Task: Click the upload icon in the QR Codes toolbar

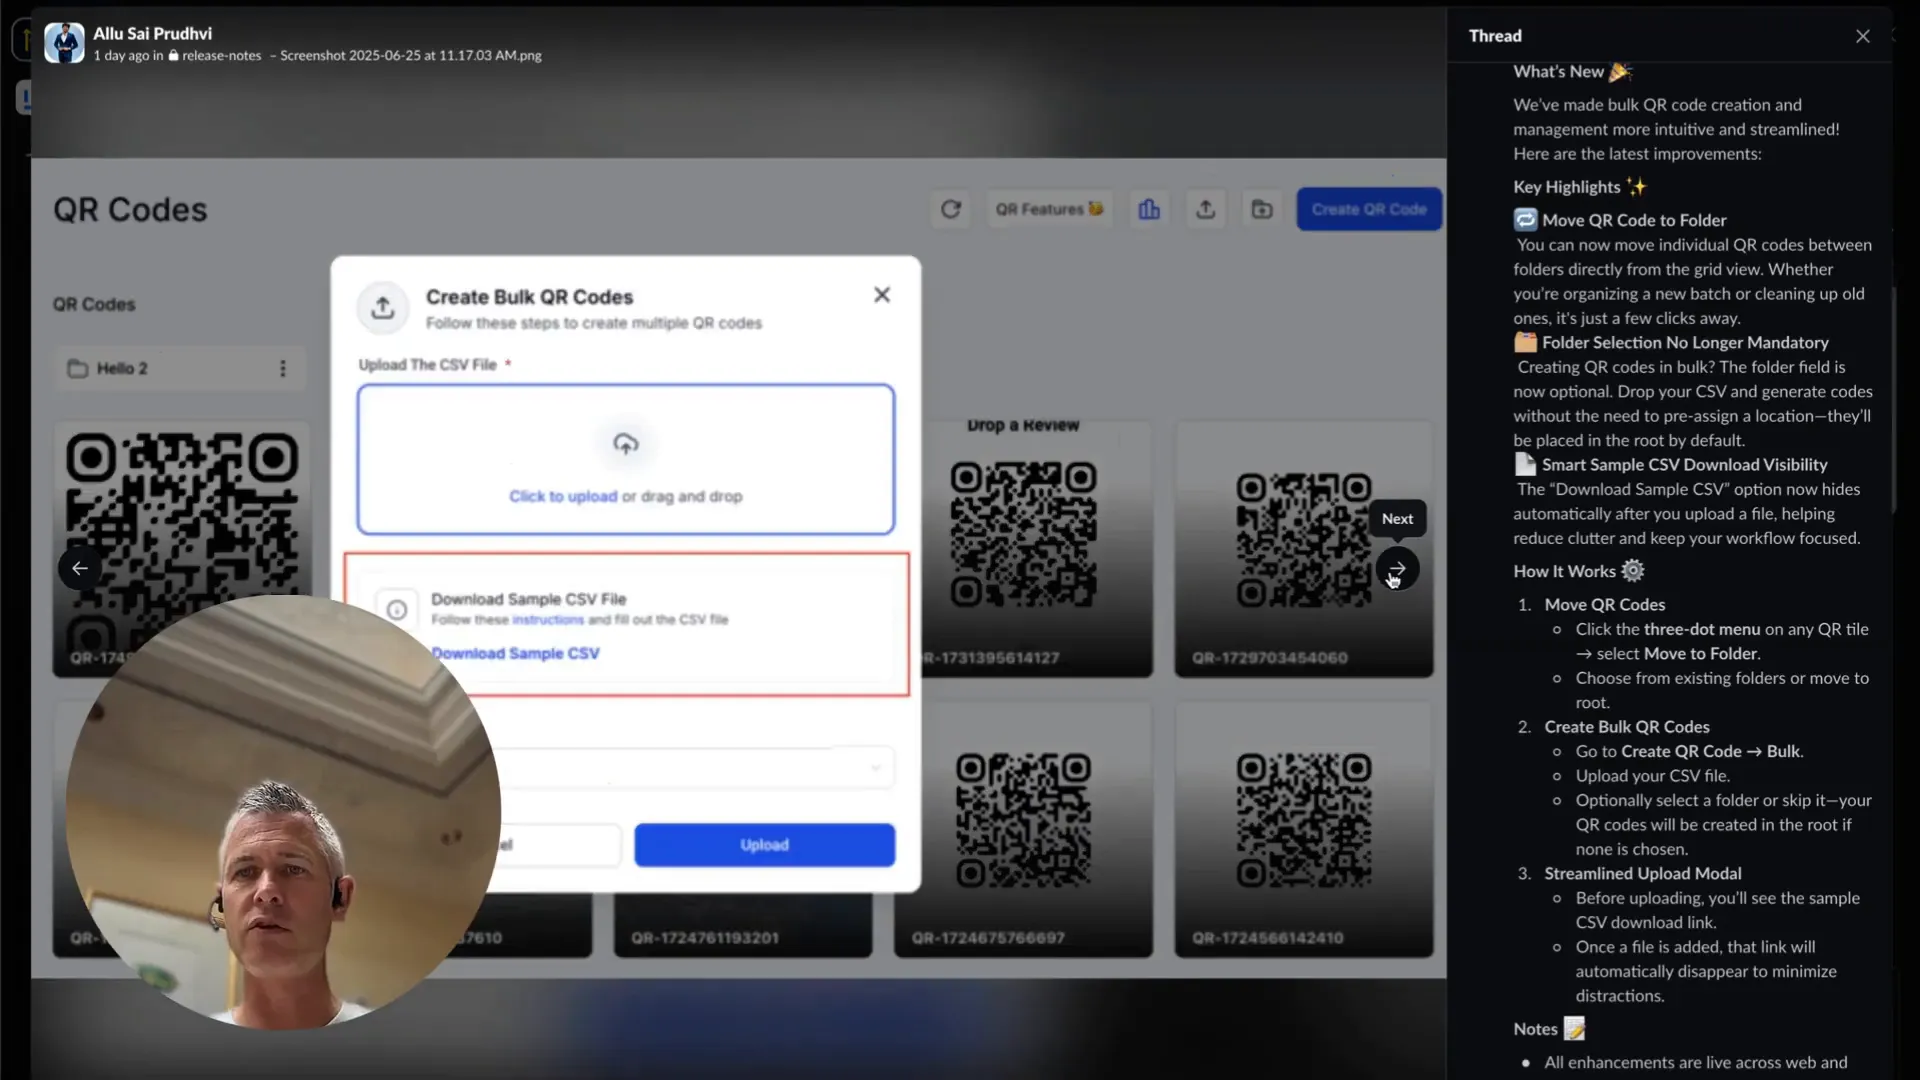Action: (x=1205, y=209)
